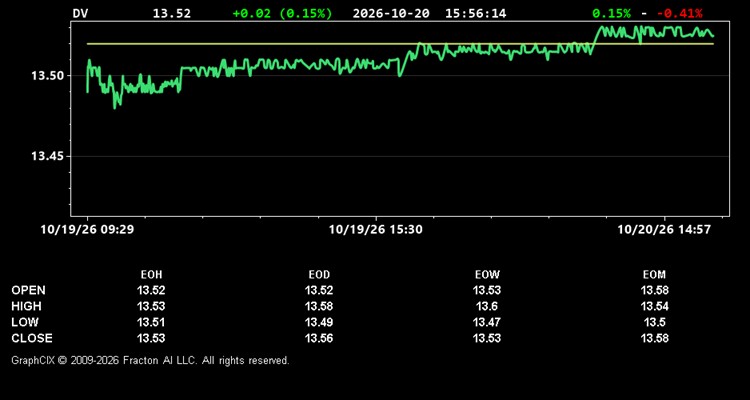Click the EOW HIGH value 13.6

(x=487, y=306)
